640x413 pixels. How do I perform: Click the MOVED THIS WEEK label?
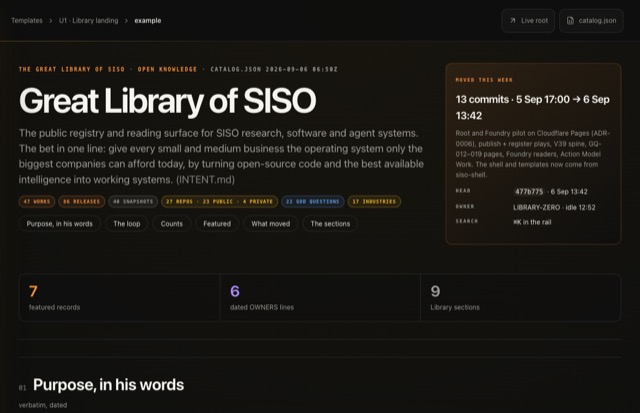pos(484,80)
